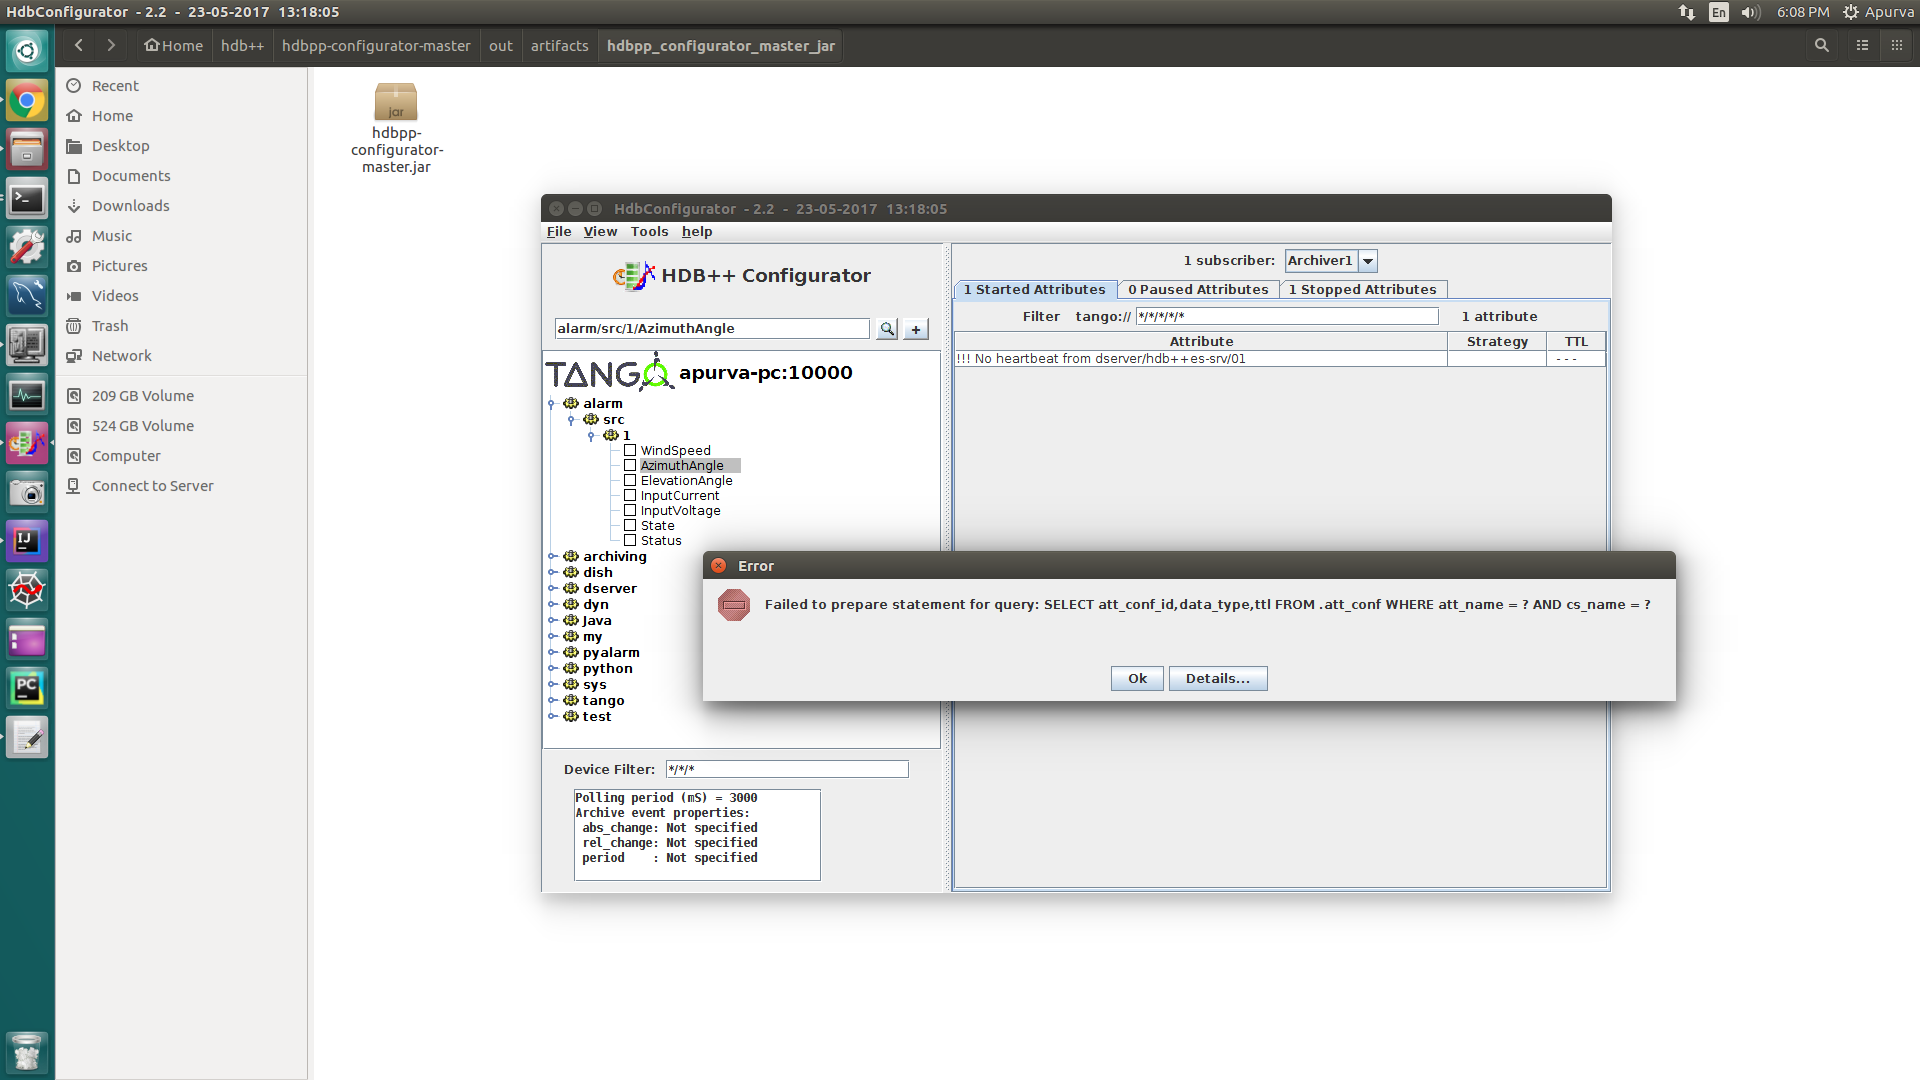Image resolution: width=1920 pixels, height=1080 pixels.
Task: Navigate to hdb++ breadcrumb folder
Action: coord(242,45)
